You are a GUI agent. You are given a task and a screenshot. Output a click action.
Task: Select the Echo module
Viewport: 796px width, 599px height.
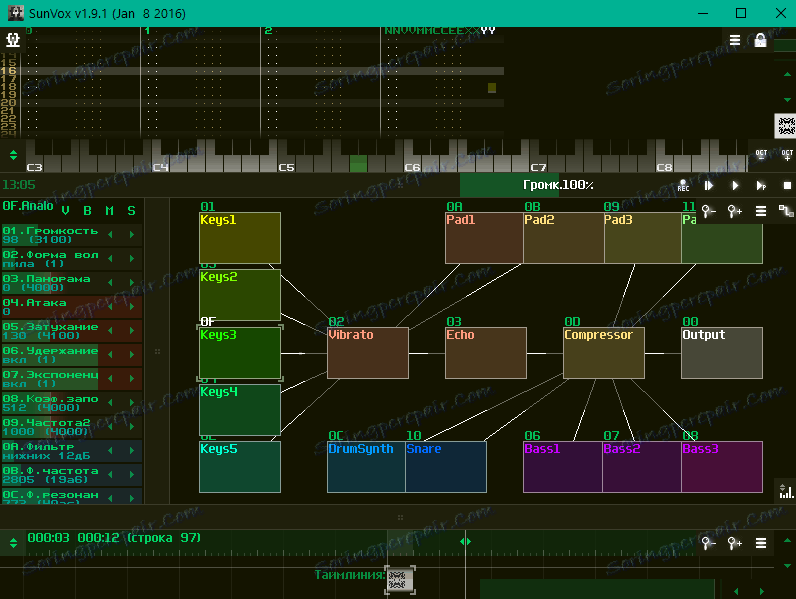(x=486, y=353)
